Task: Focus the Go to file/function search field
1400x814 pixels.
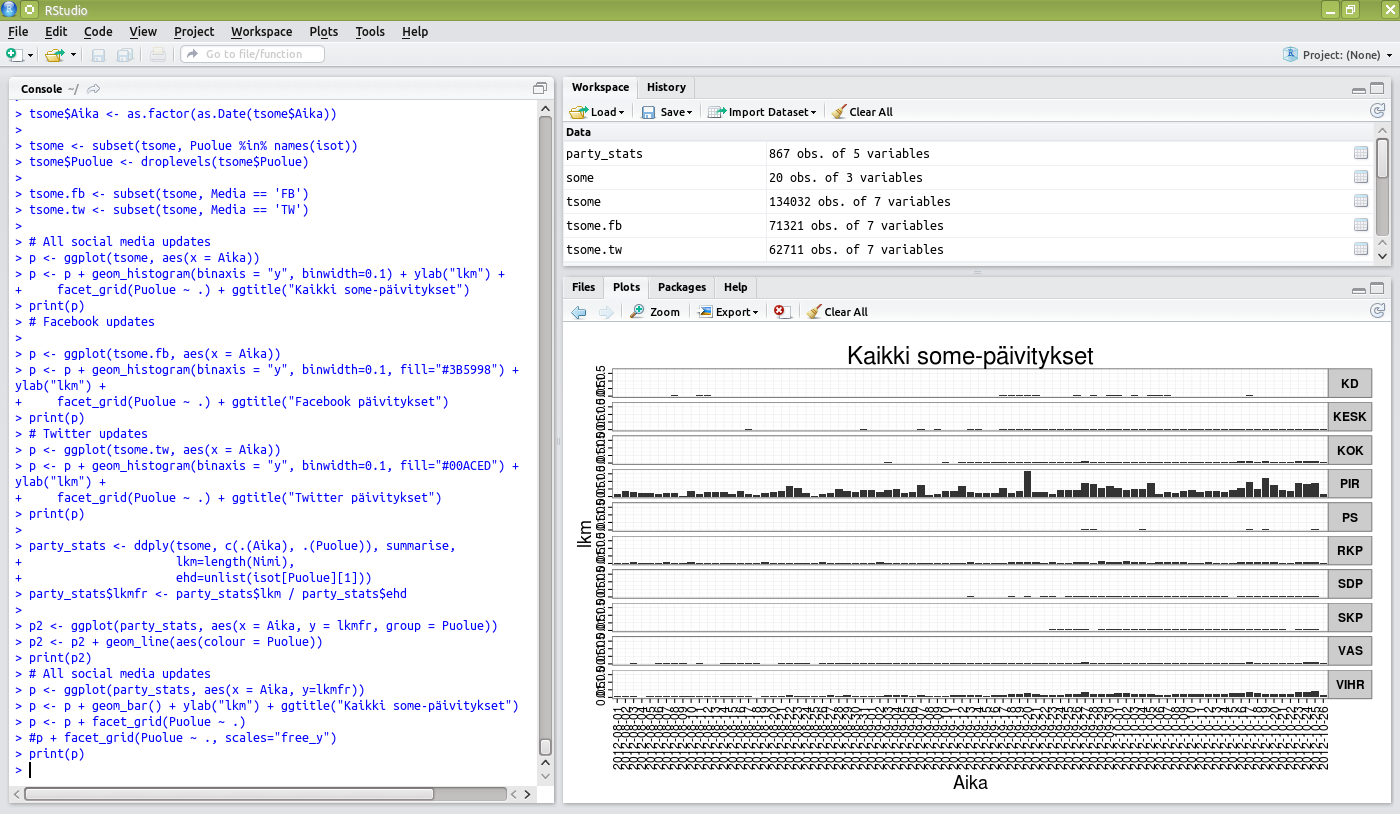Action: [252, 54]
